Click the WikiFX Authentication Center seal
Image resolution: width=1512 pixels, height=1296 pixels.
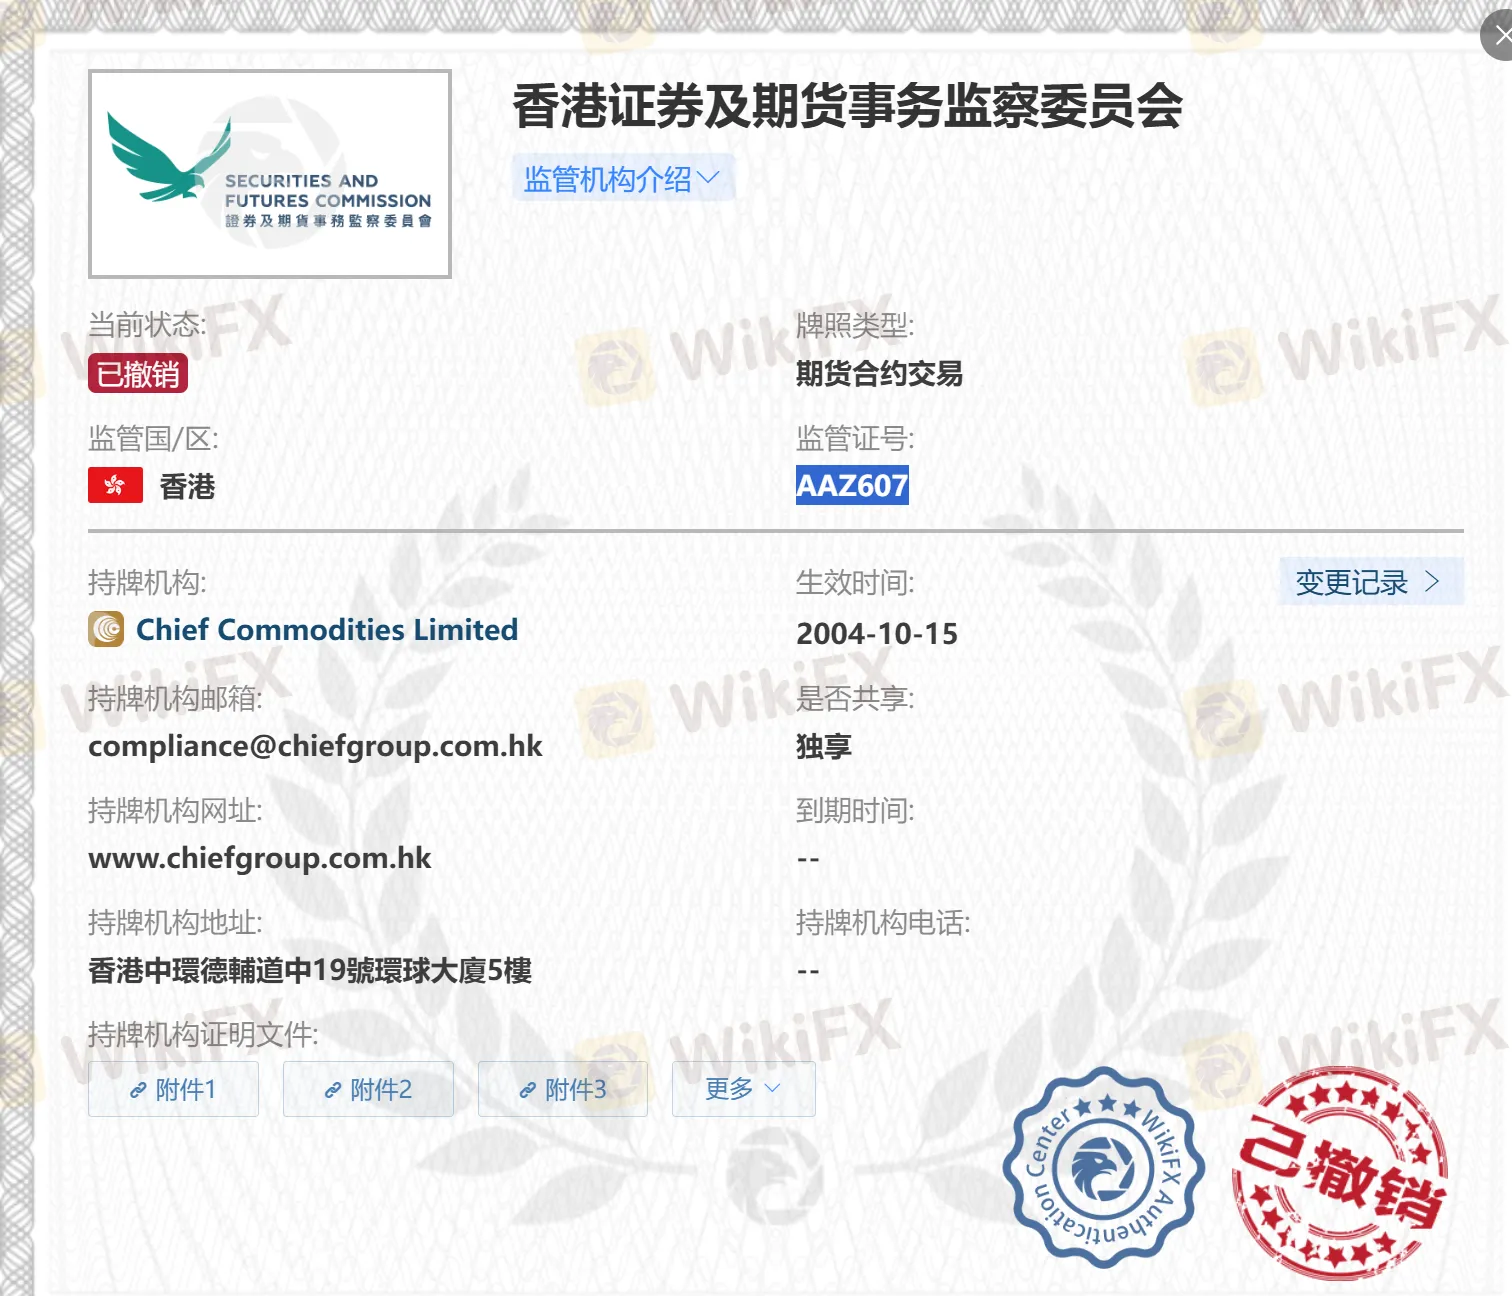pyautogui.click(x=1103, y=1167)
